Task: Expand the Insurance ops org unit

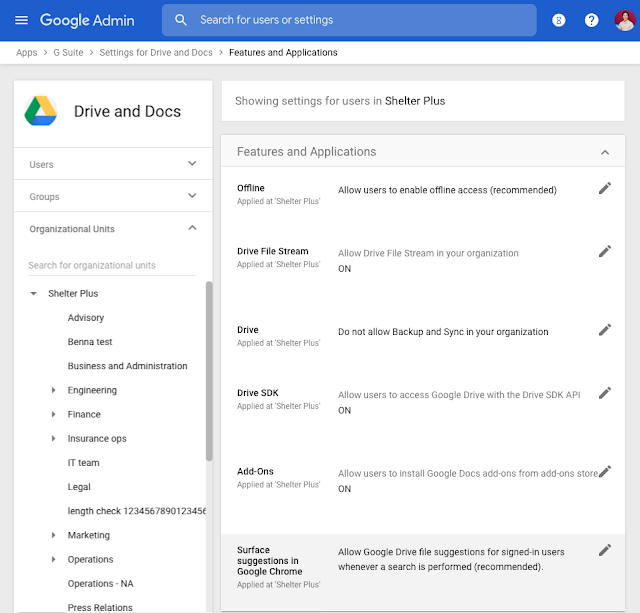Action: [53, 438]
